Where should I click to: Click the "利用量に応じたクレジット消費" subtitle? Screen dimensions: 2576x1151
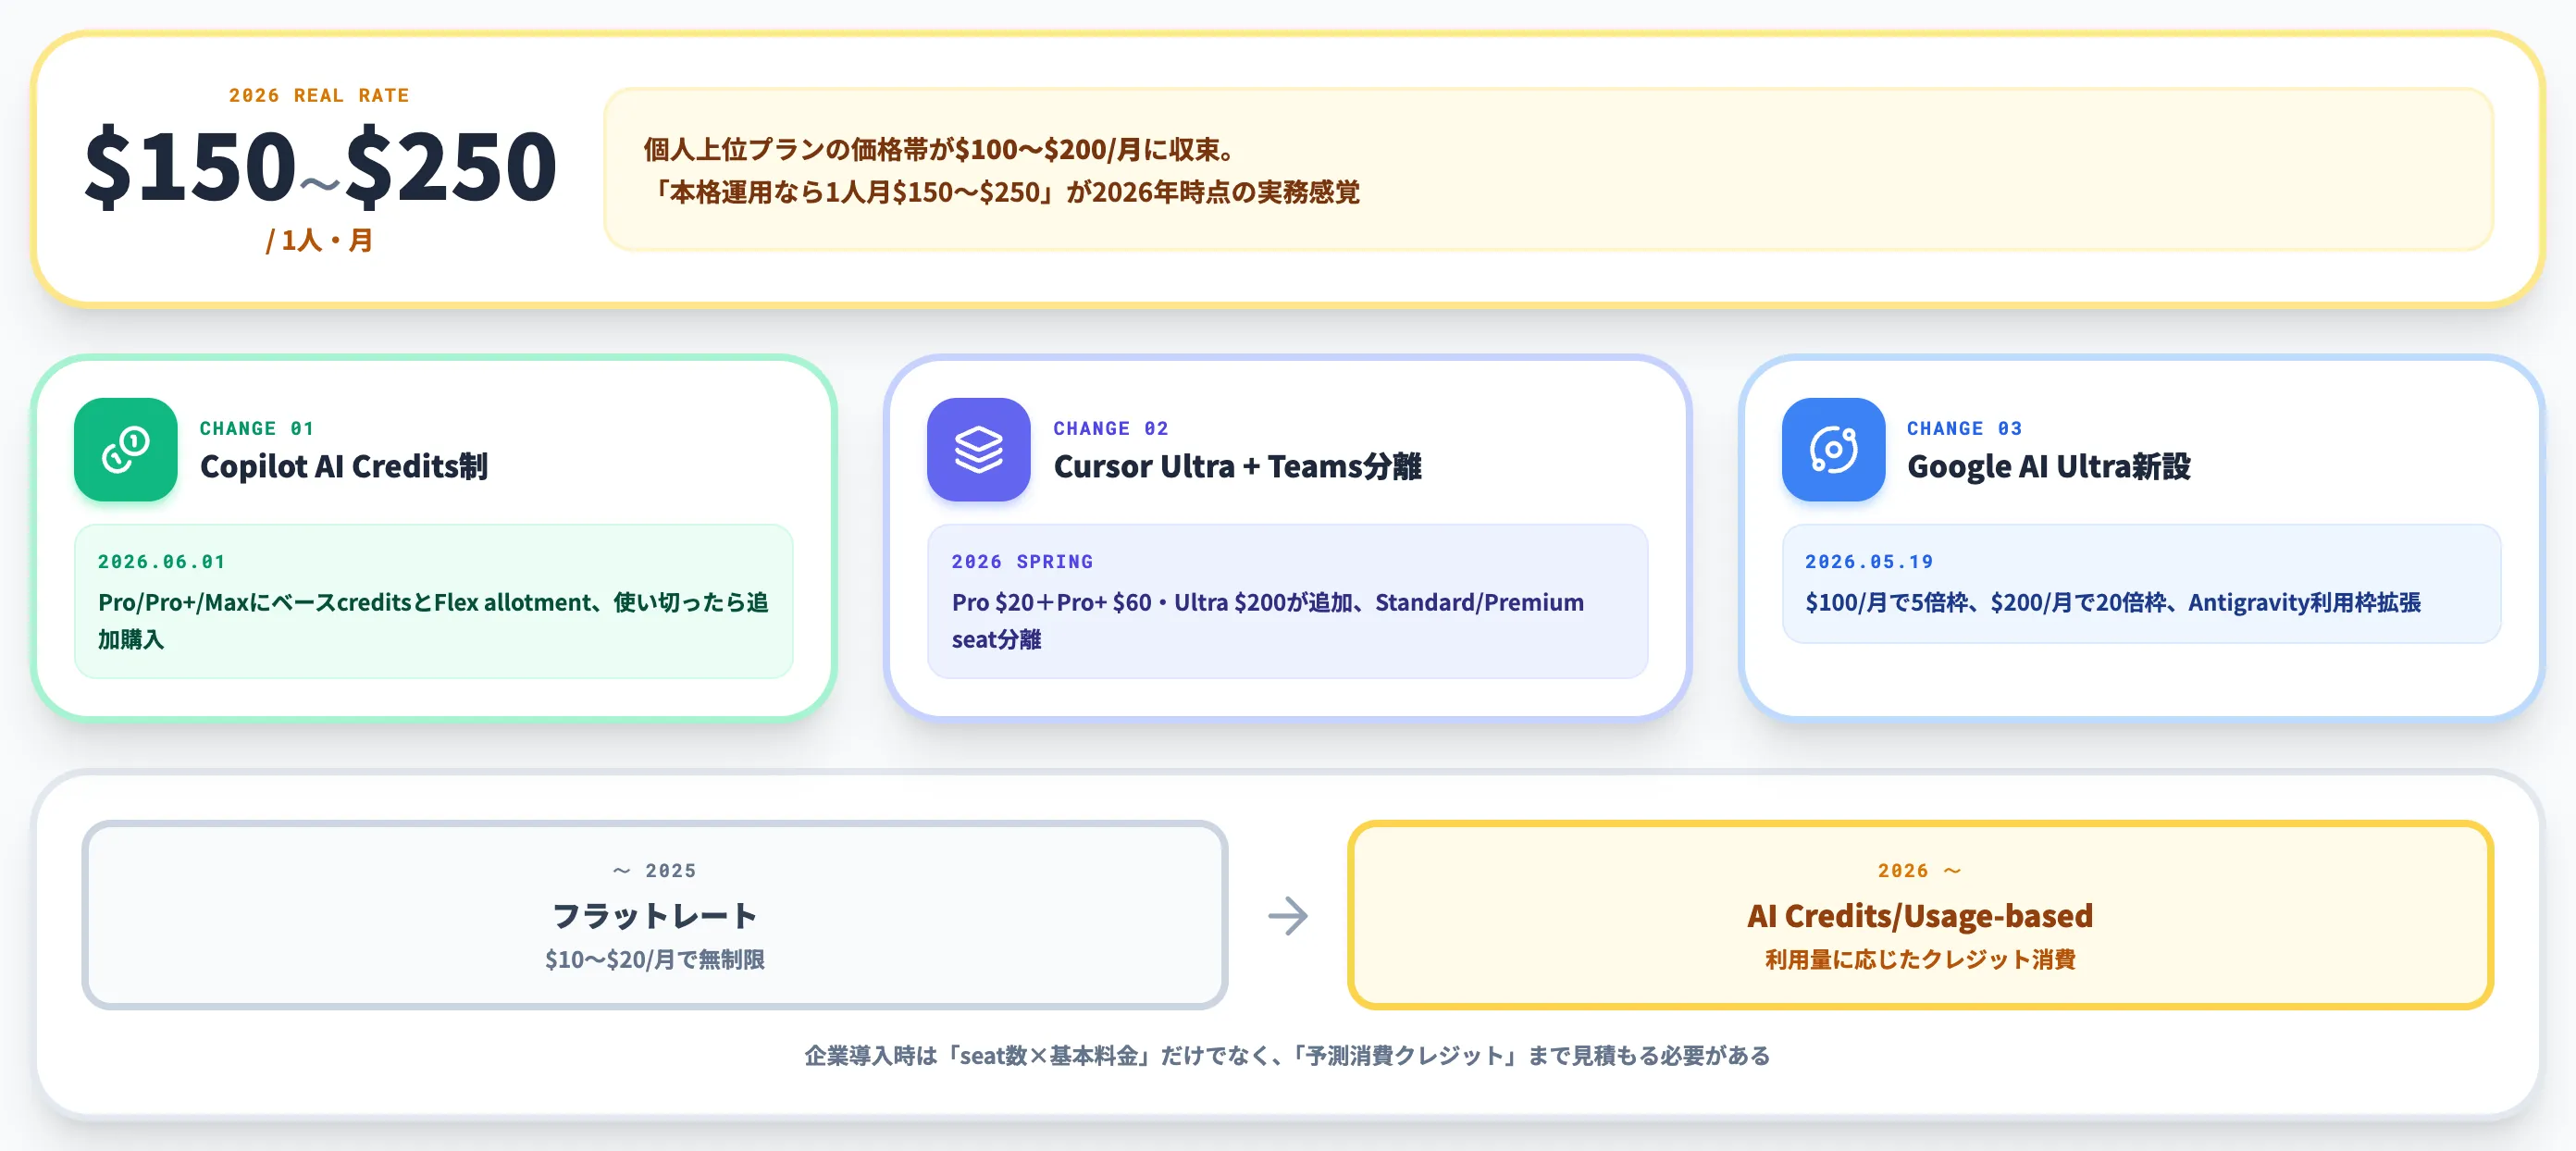(x=1920, y=960)
